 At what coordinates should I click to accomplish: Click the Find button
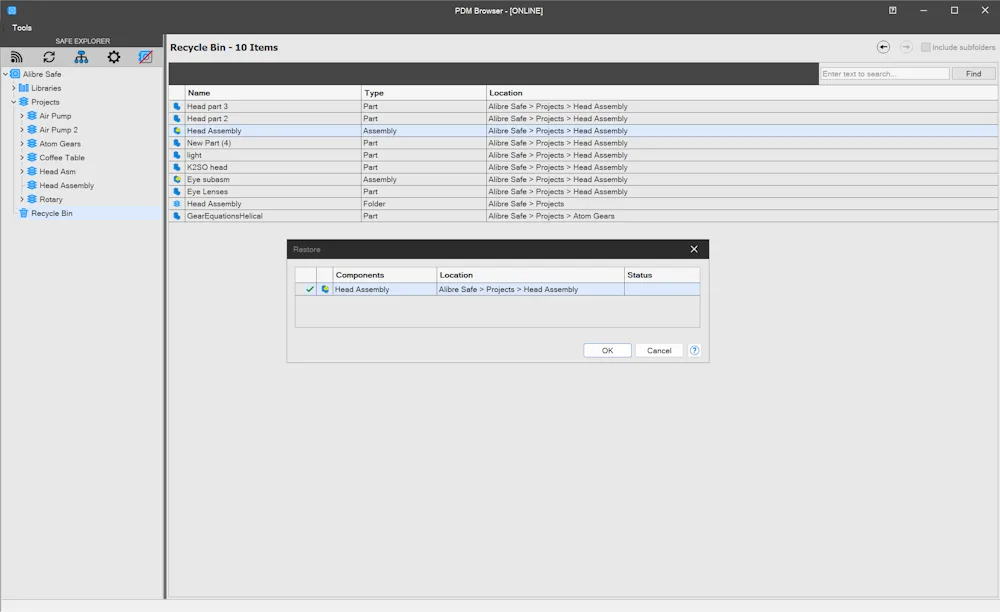(x=973, y=73)
